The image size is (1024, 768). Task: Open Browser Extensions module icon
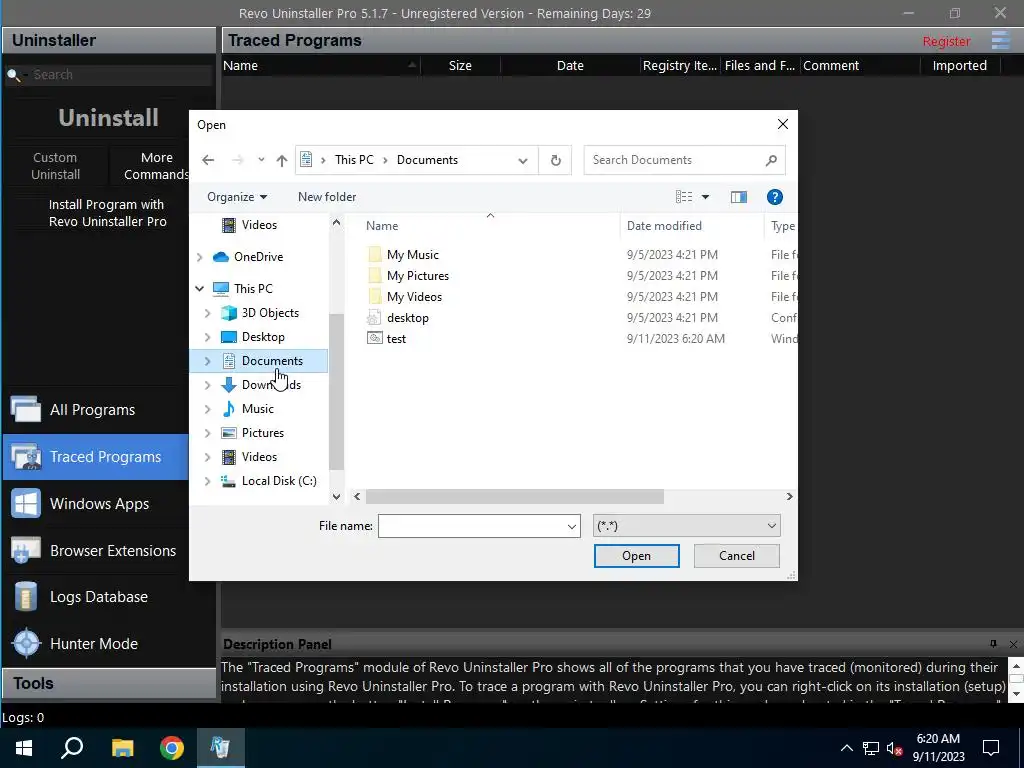point(25,551)
